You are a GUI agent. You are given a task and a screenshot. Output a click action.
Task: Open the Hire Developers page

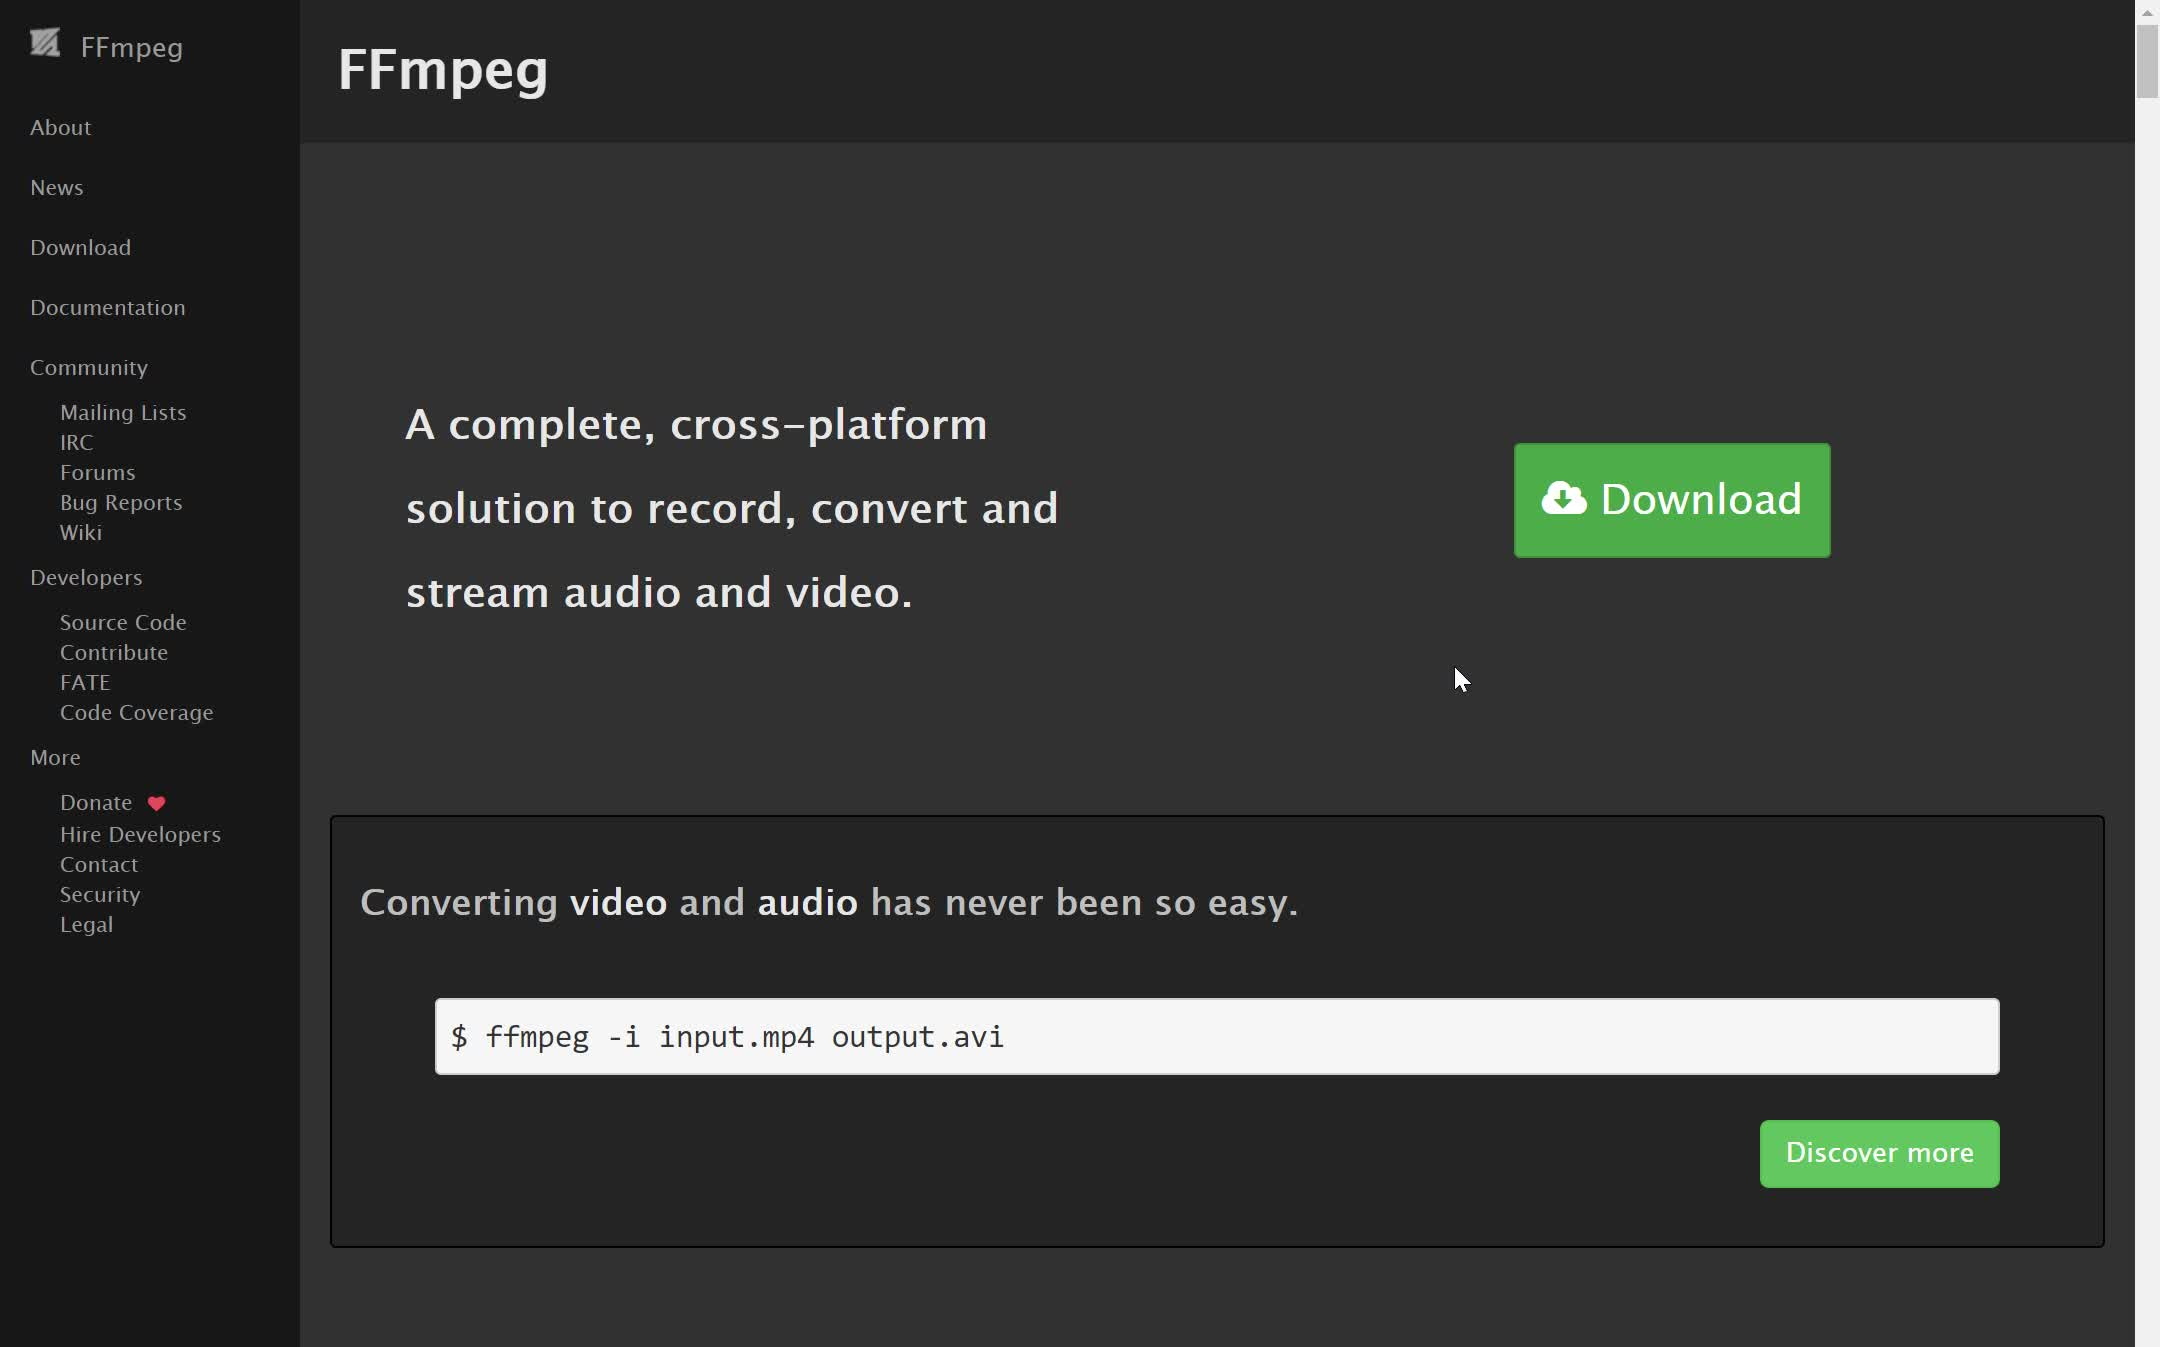(x=140, y=834)
